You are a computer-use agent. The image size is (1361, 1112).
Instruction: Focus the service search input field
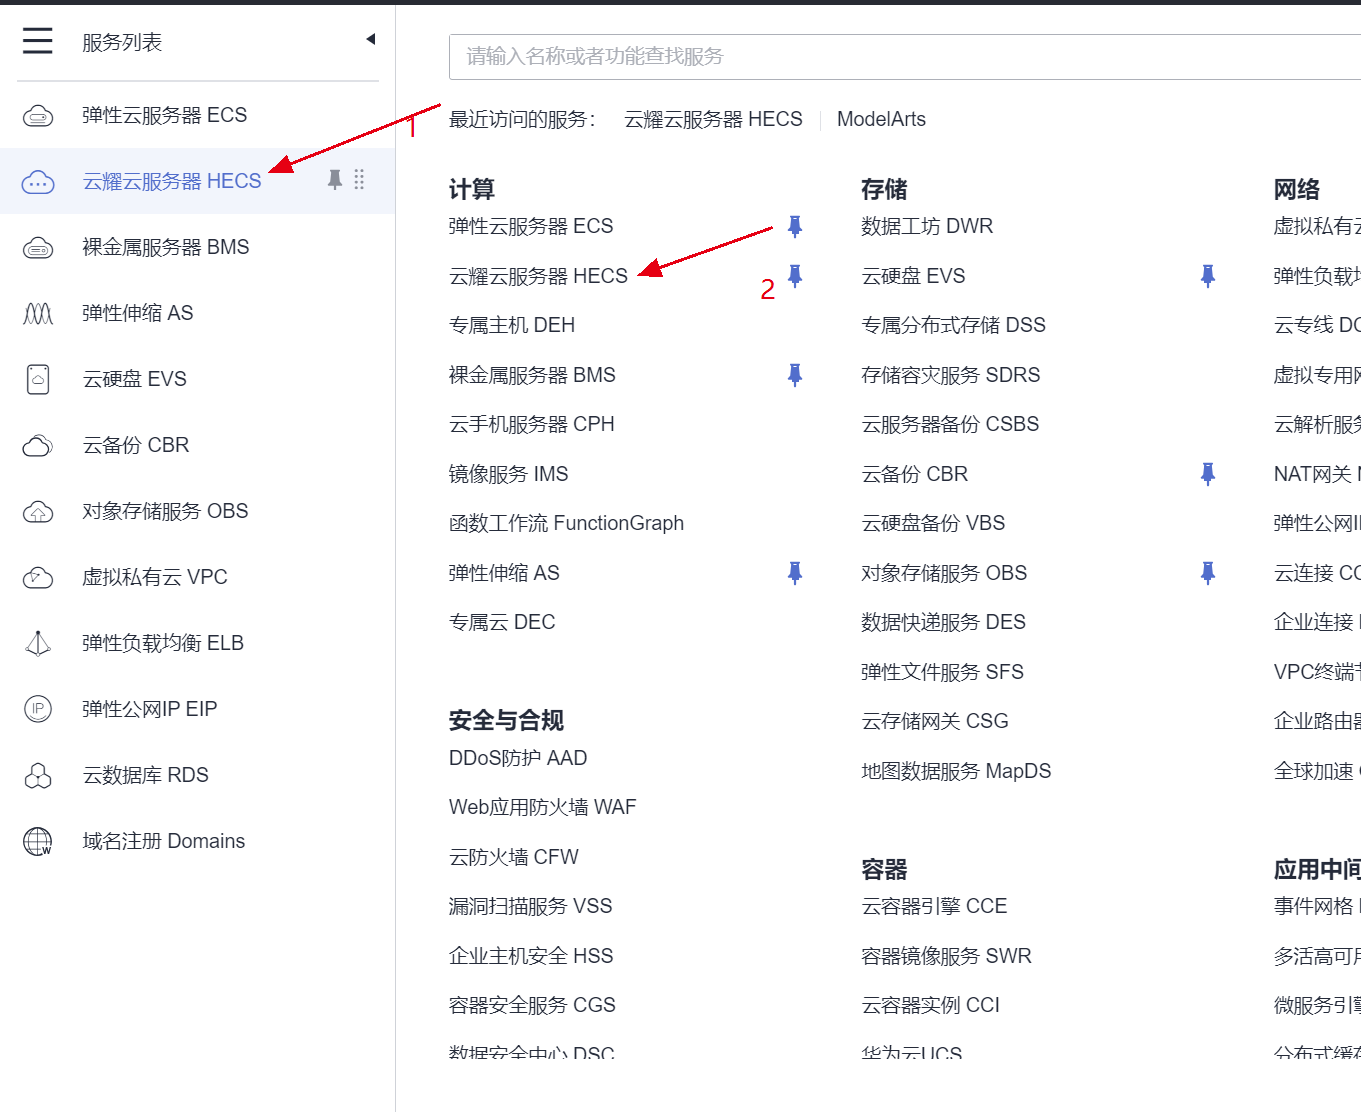[905, 57]
